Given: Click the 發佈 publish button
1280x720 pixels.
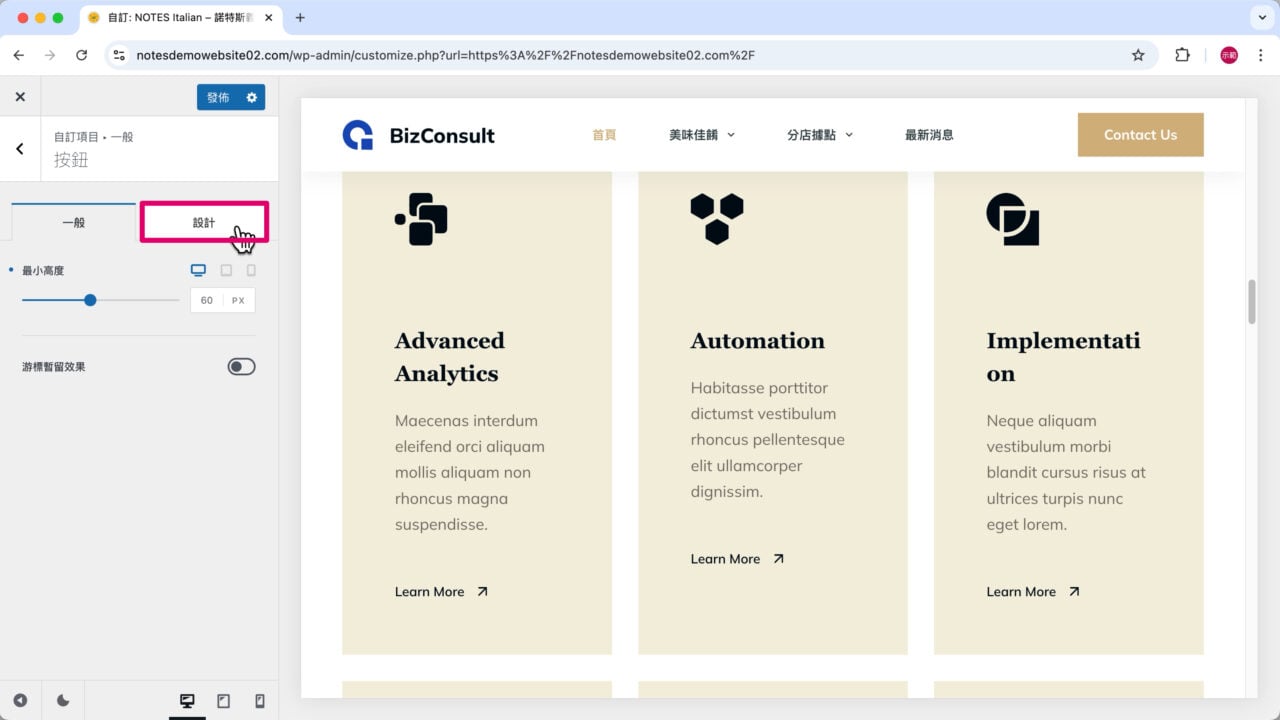Looking at the screenshot, I should tap(218, 97).
